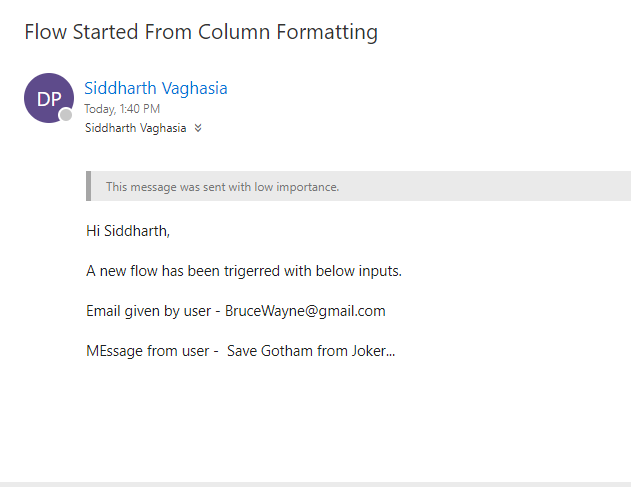The image size is (631, 487).
Task: Open sender Siddharth Vaghasia's blue name link
Action: pos(155,88)
